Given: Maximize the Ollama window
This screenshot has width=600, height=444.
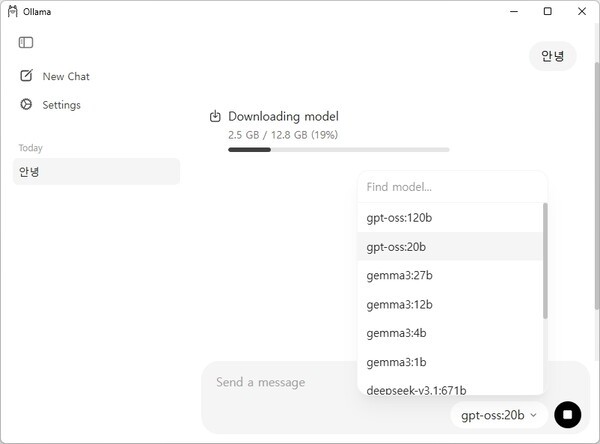Looking at the screenshot, I should coord(547,11).
